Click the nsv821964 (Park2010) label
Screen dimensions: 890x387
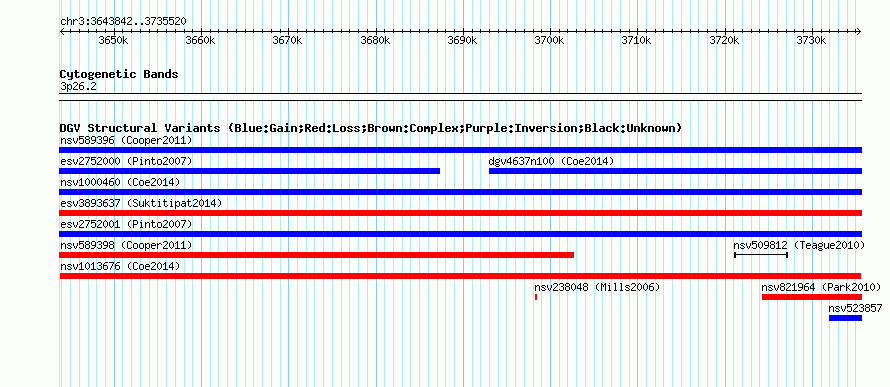point(821,287)
